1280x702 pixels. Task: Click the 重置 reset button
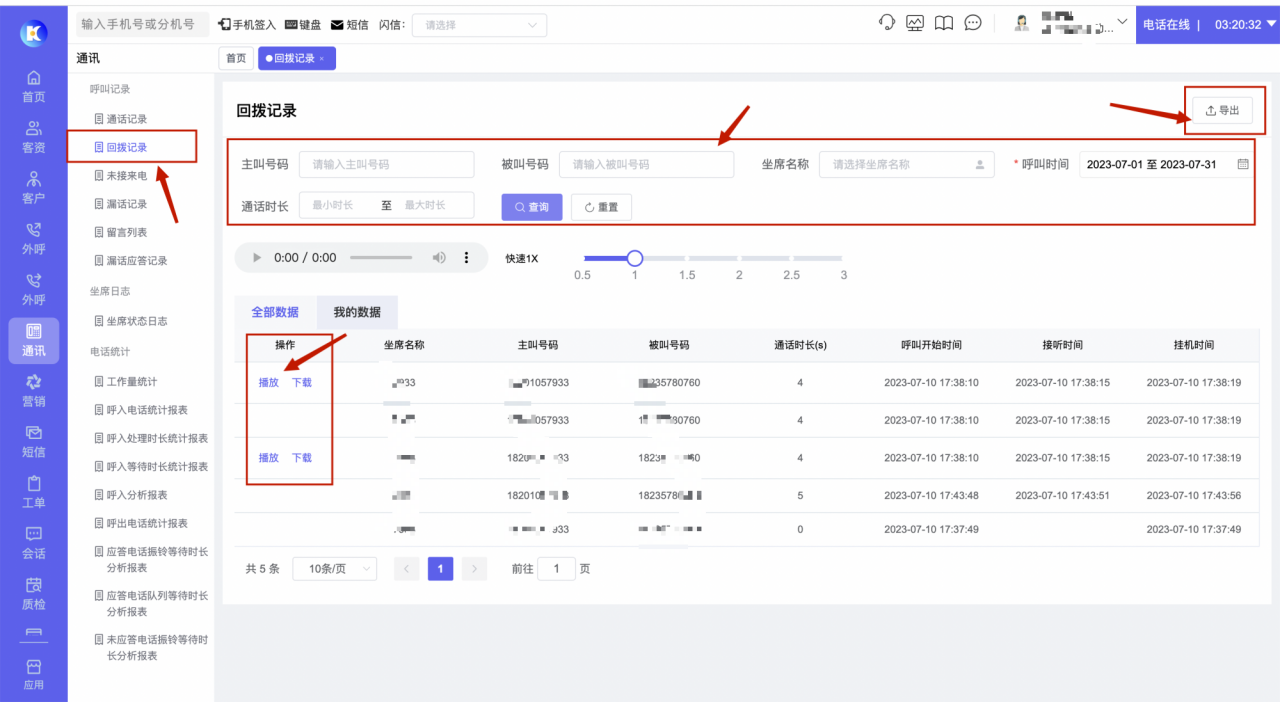(x=601, y=207)
